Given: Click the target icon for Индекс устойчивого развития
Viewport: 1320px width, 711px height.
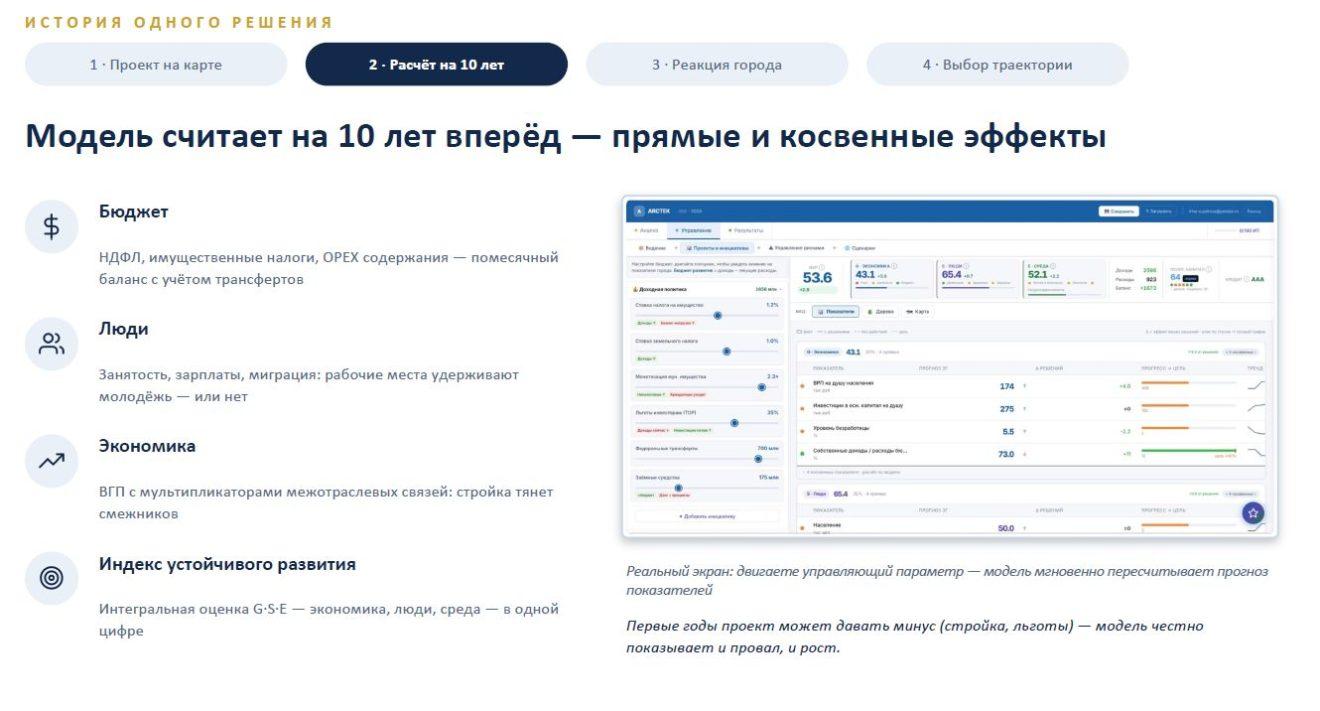Looking at the screenshot, I should point(51,578).
